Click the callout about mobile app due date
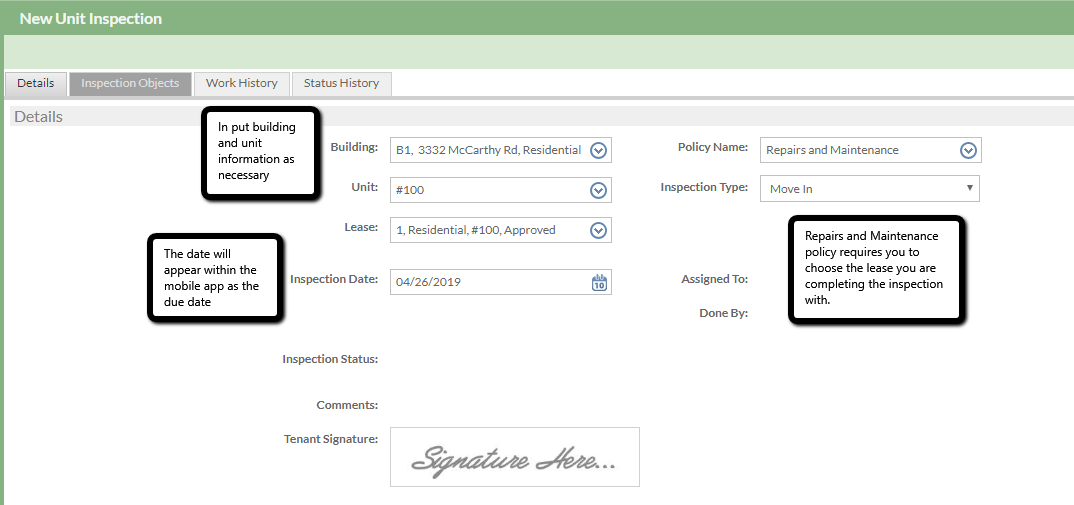The image size is (1074, 505). (214, 278)
